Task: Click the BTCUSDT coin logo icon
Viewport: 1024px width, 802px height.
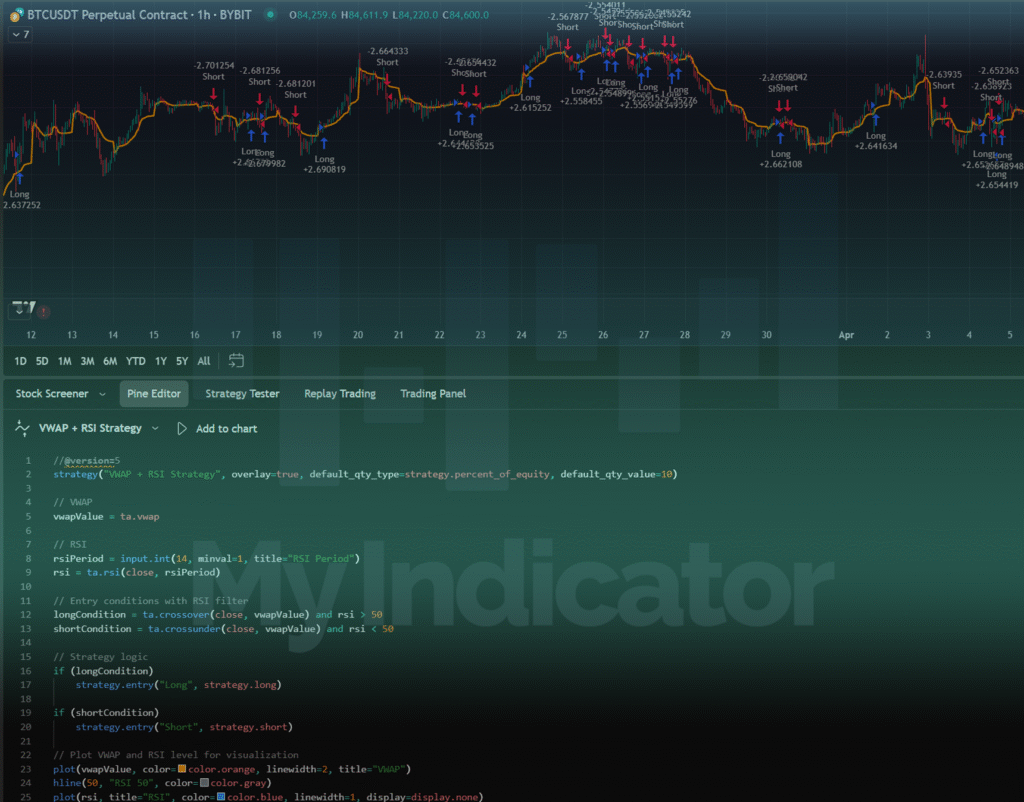Action: [x=16, y=16]
